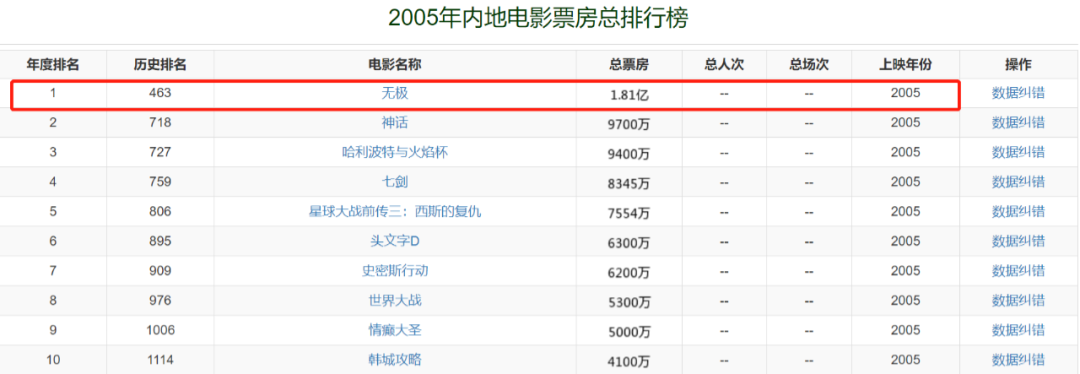The width and height of the screenshot is (1080, 374).
Task: Click historical rank 718
Action: point(160,123)
